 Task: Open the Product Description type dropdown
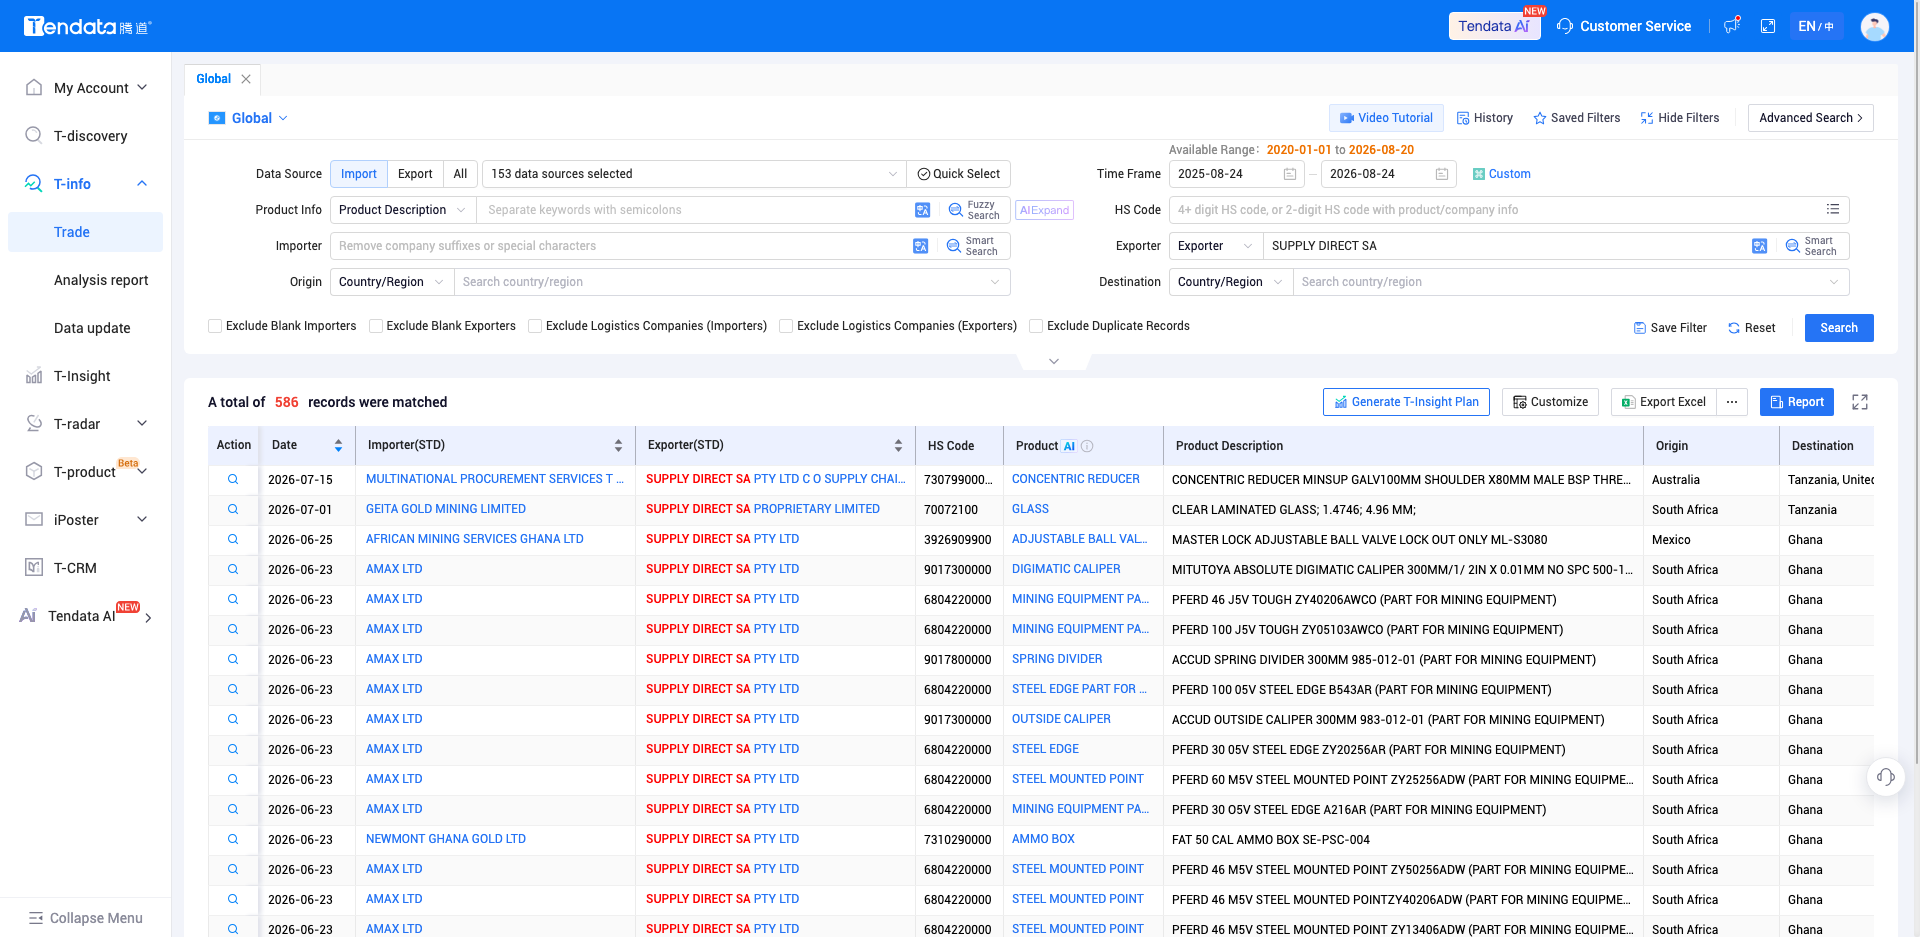(x=403, y=210)
